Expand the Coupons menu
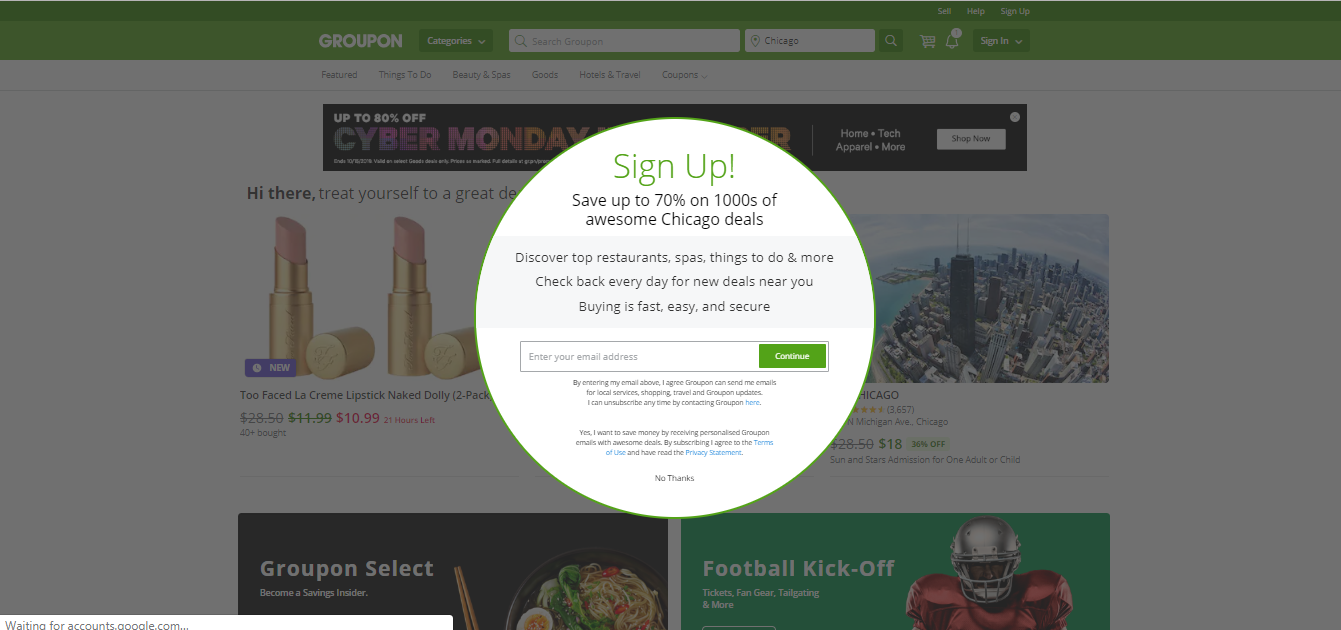1341x630 pixels. click(684, 75)
